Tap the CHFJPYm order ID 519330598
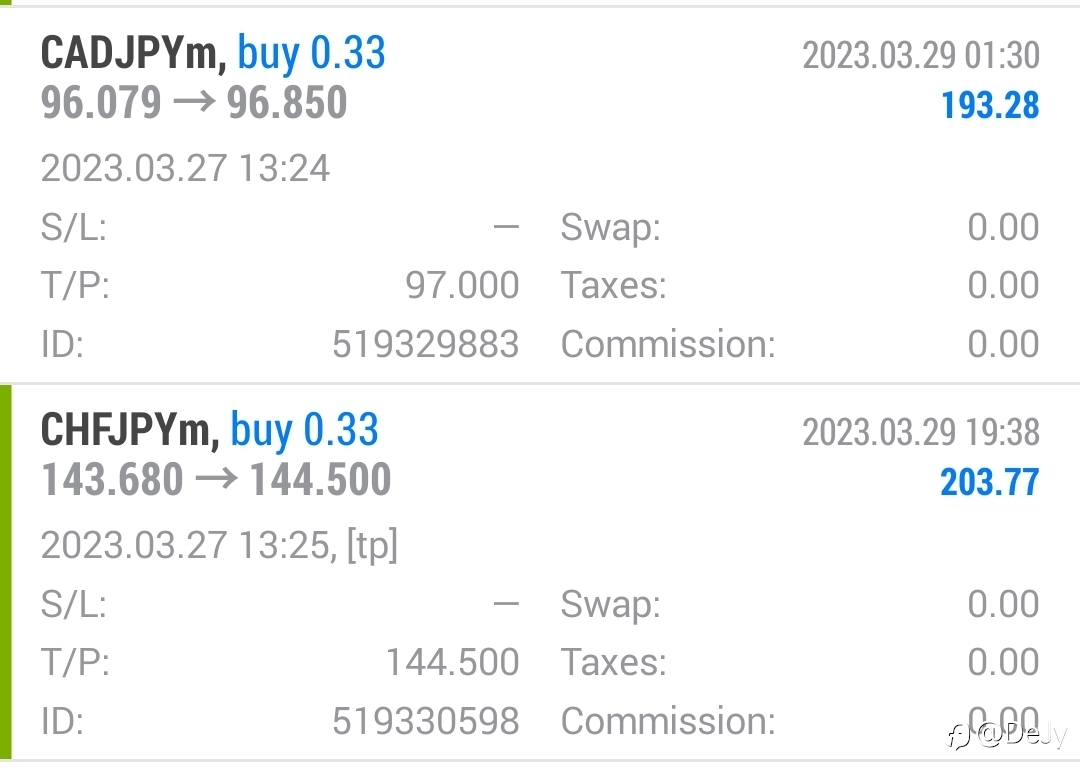This screenshot has height=780, width=1080. coord(426,721)
